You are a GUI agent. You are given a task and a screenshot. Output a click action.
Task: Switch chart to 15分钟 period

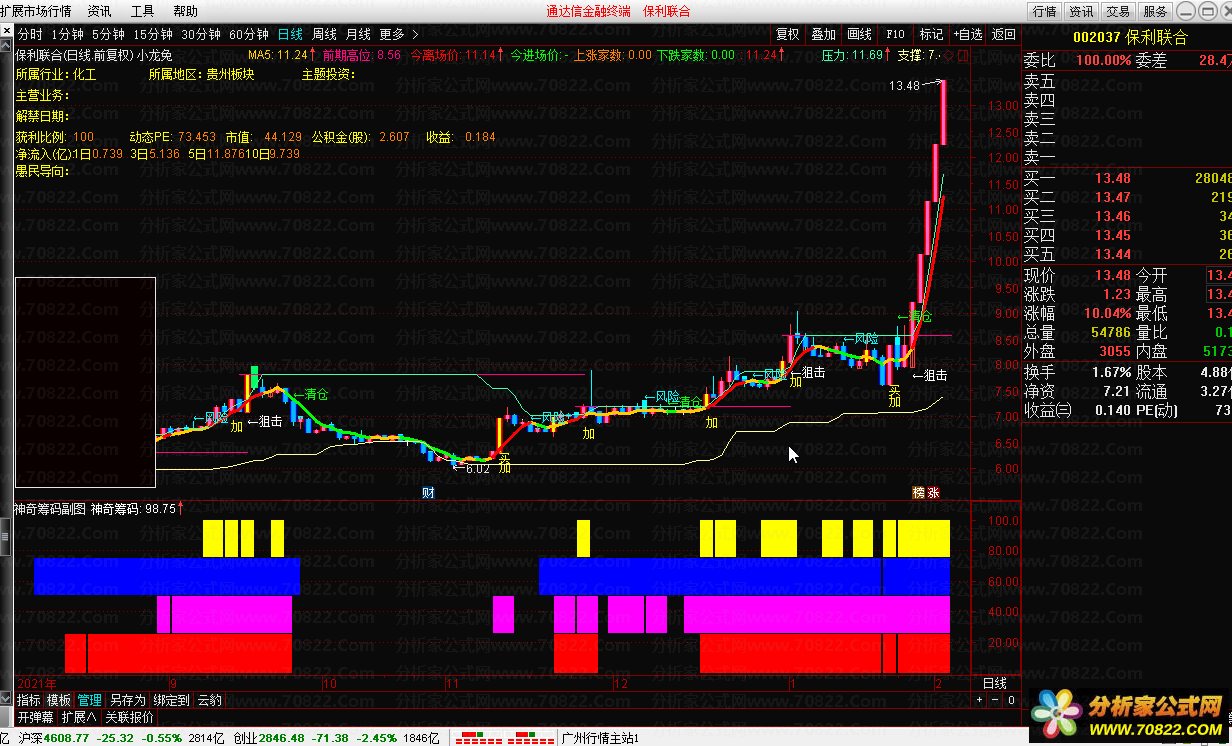(x=153, y=34)
